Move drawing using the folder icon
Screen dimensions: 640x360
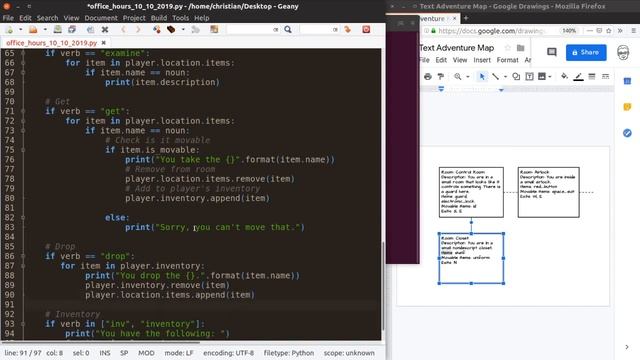pos(520,48)
